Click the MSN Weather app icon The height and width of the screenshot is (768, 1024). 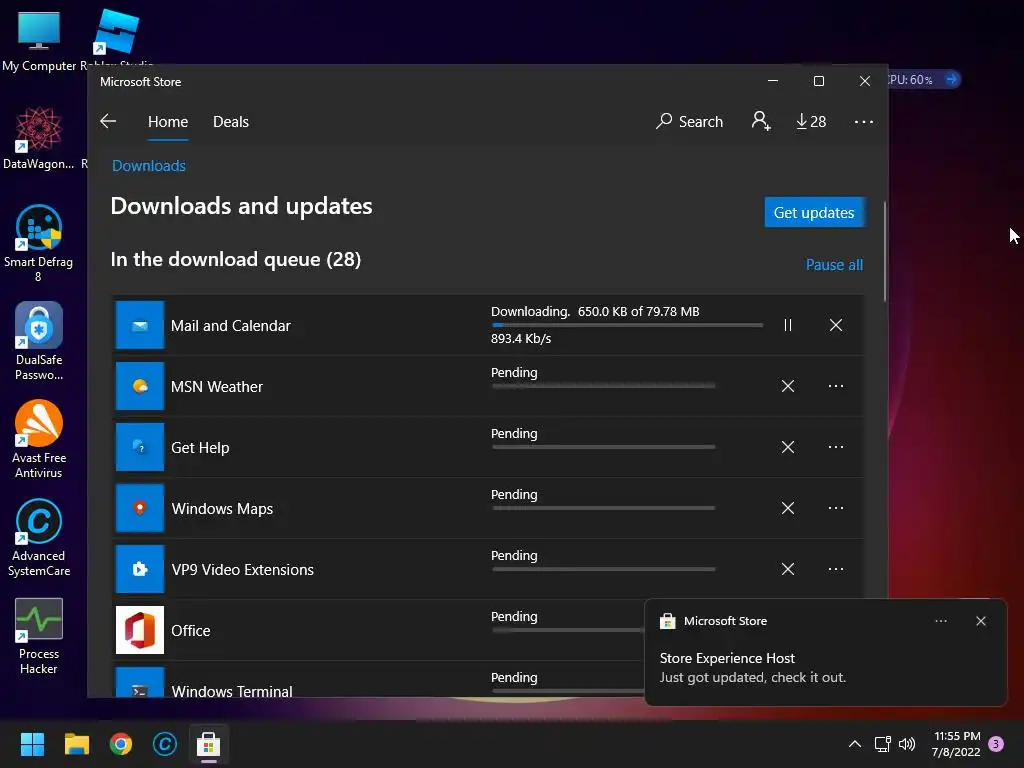pyautogui.click(x=140, y=386)
